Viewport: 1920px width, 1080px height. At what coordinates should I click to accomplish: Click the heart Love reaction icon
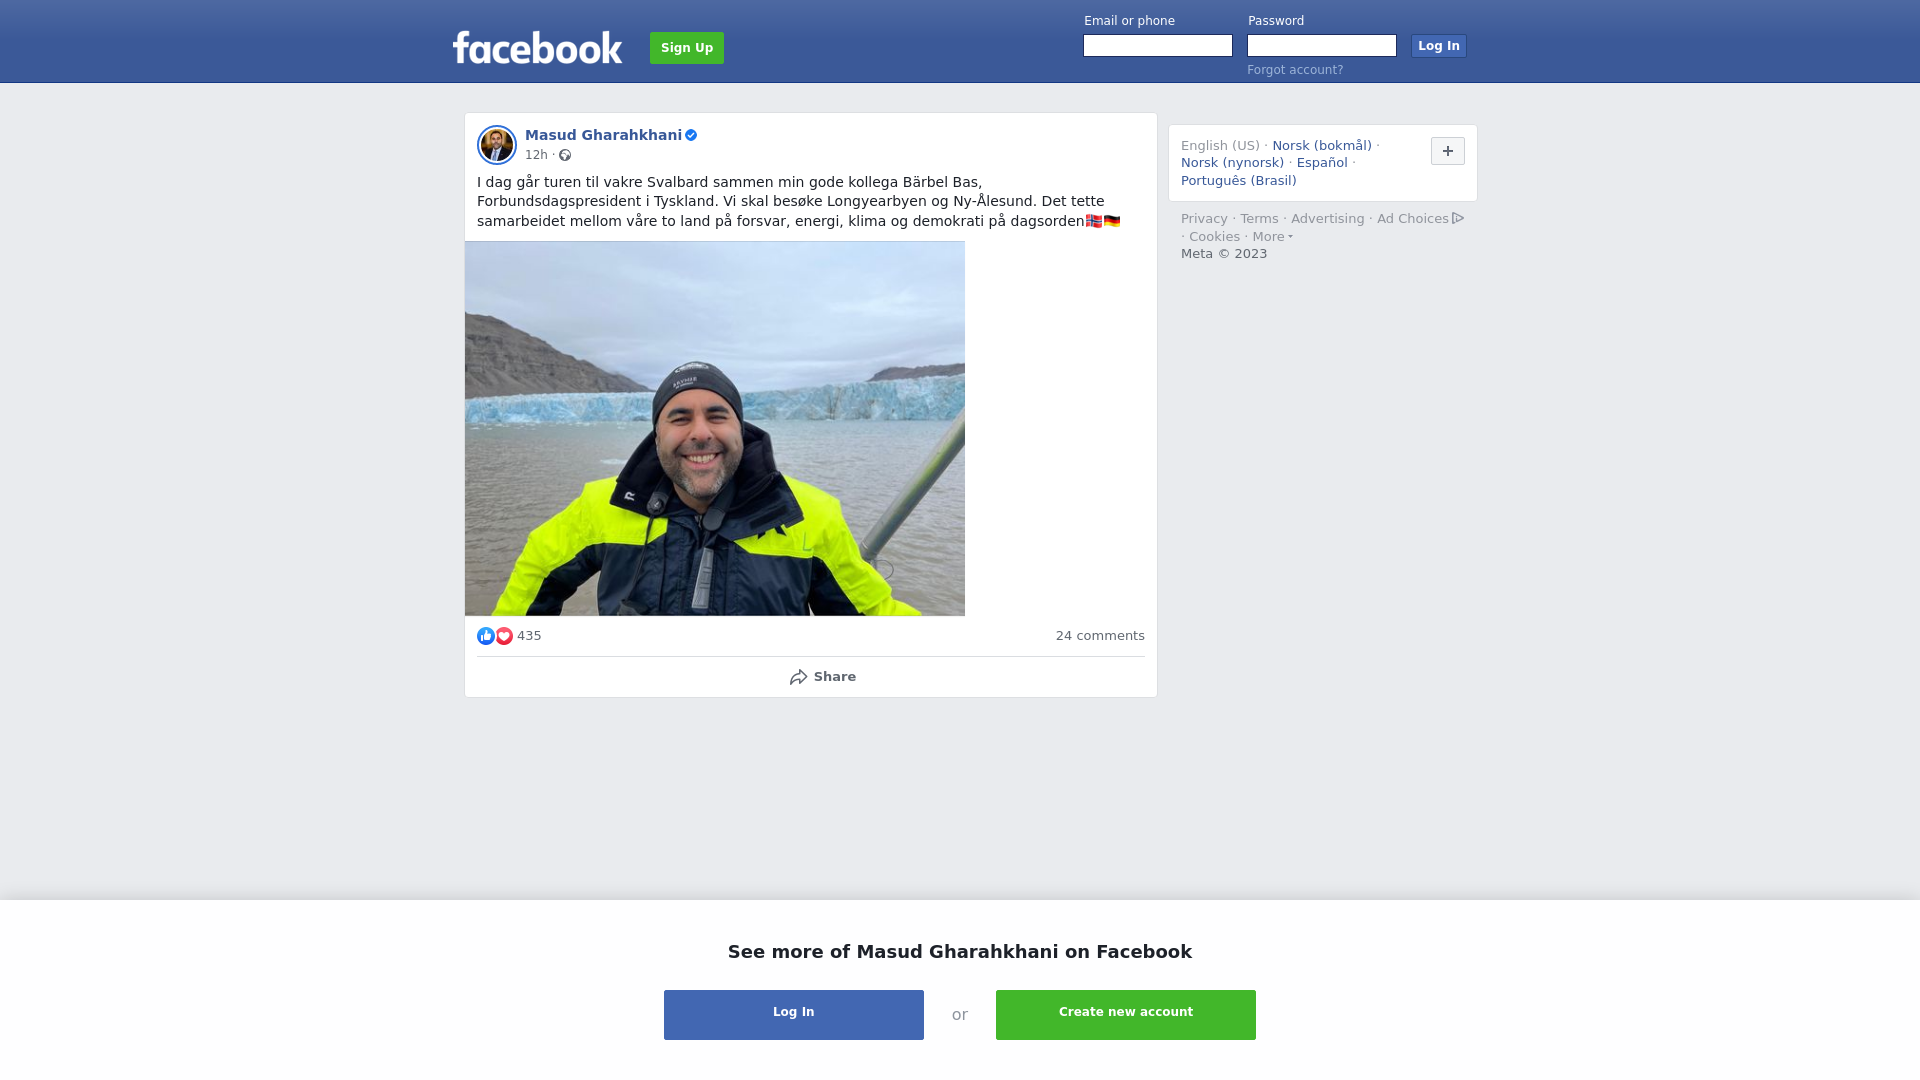[504, 636]
